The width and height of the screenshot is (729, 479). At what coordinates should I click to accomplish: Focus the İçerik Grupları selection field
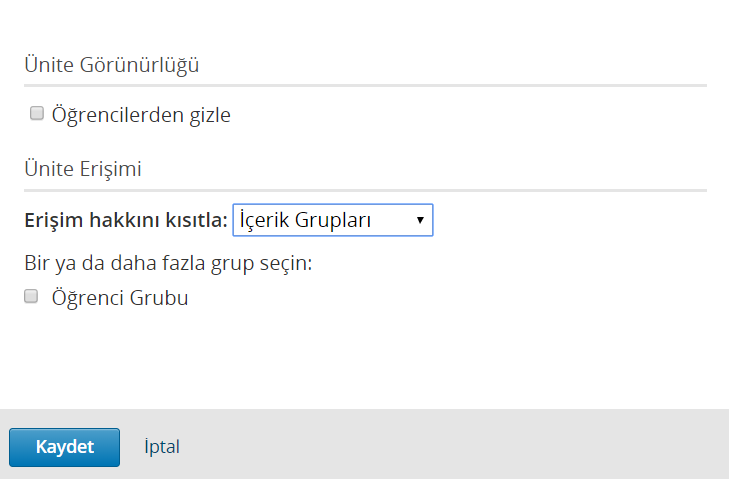(x=333, y=220)
